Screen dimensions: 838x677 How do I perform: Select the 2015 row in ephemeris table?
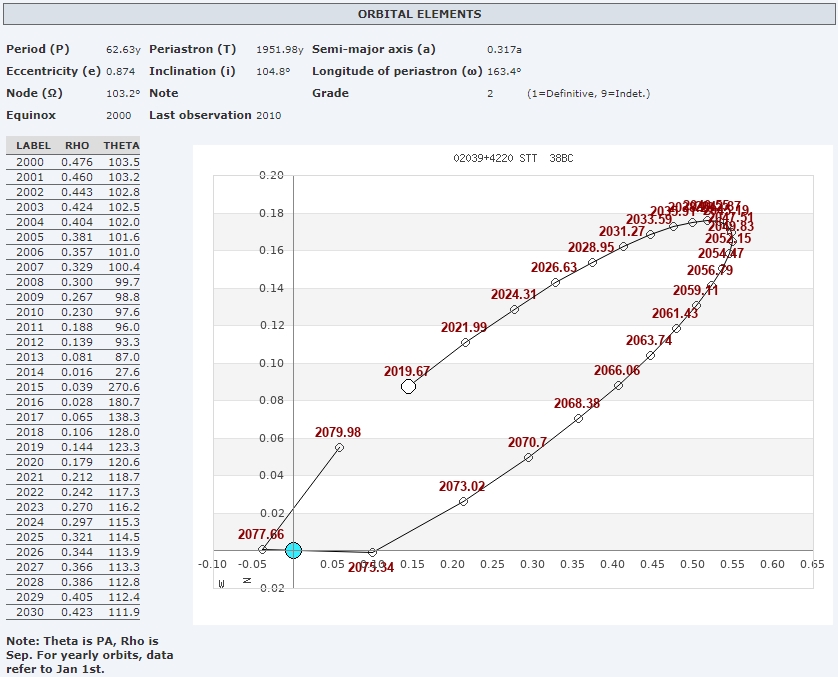click(73, 387)
